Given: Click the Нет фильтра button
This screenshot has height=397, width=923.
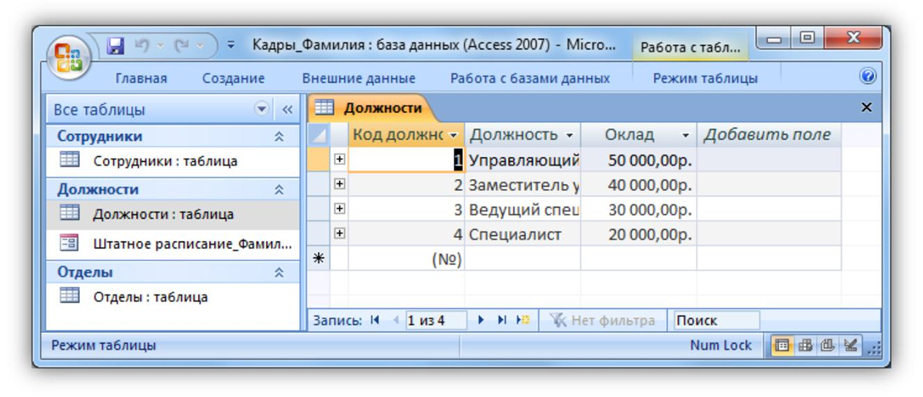Looking at the screenshot, I should 602,320.
